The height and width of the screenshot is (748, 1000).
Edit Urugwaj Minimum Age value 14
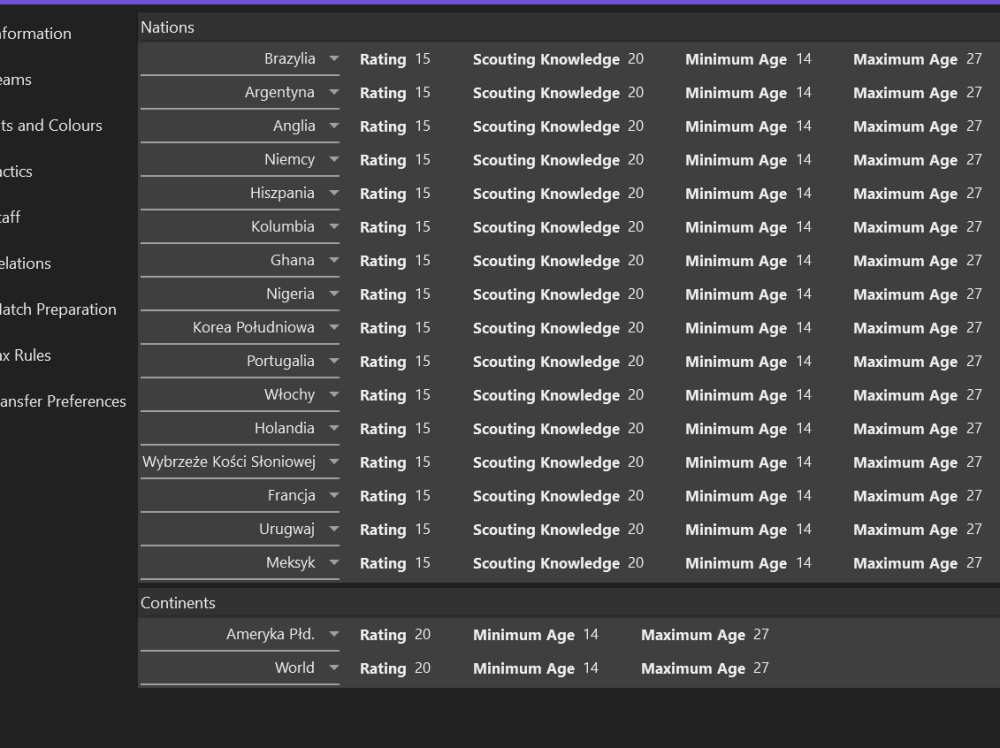(x=804, y=529)
